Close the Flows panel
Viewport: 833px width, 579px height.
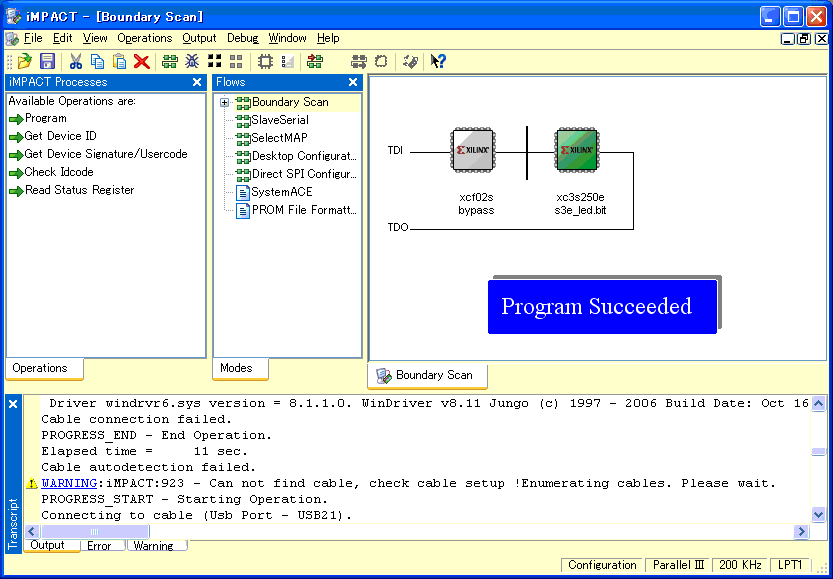[x=353, y=82]
